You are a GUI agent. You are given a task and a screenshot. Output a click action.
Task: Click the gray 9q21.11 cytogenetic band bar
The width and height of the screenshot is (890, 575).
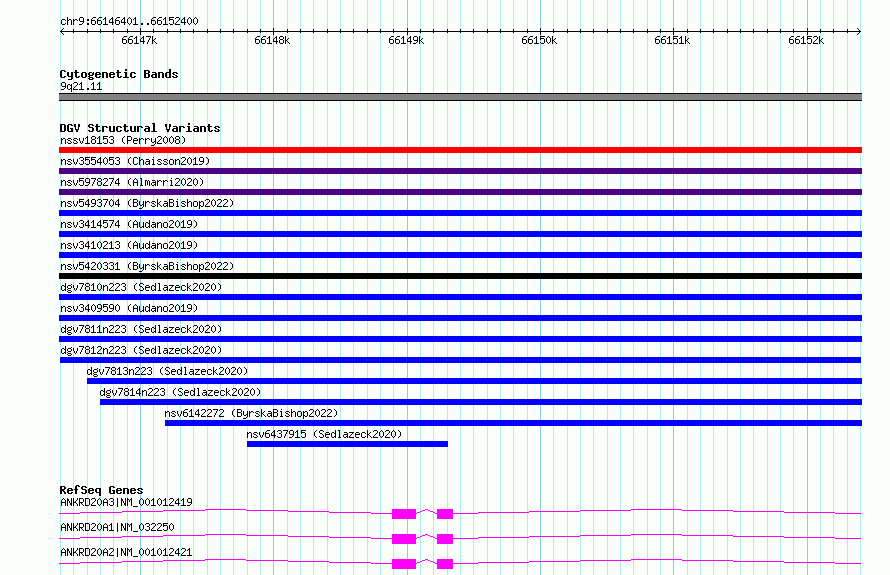(x=460, y=97)
